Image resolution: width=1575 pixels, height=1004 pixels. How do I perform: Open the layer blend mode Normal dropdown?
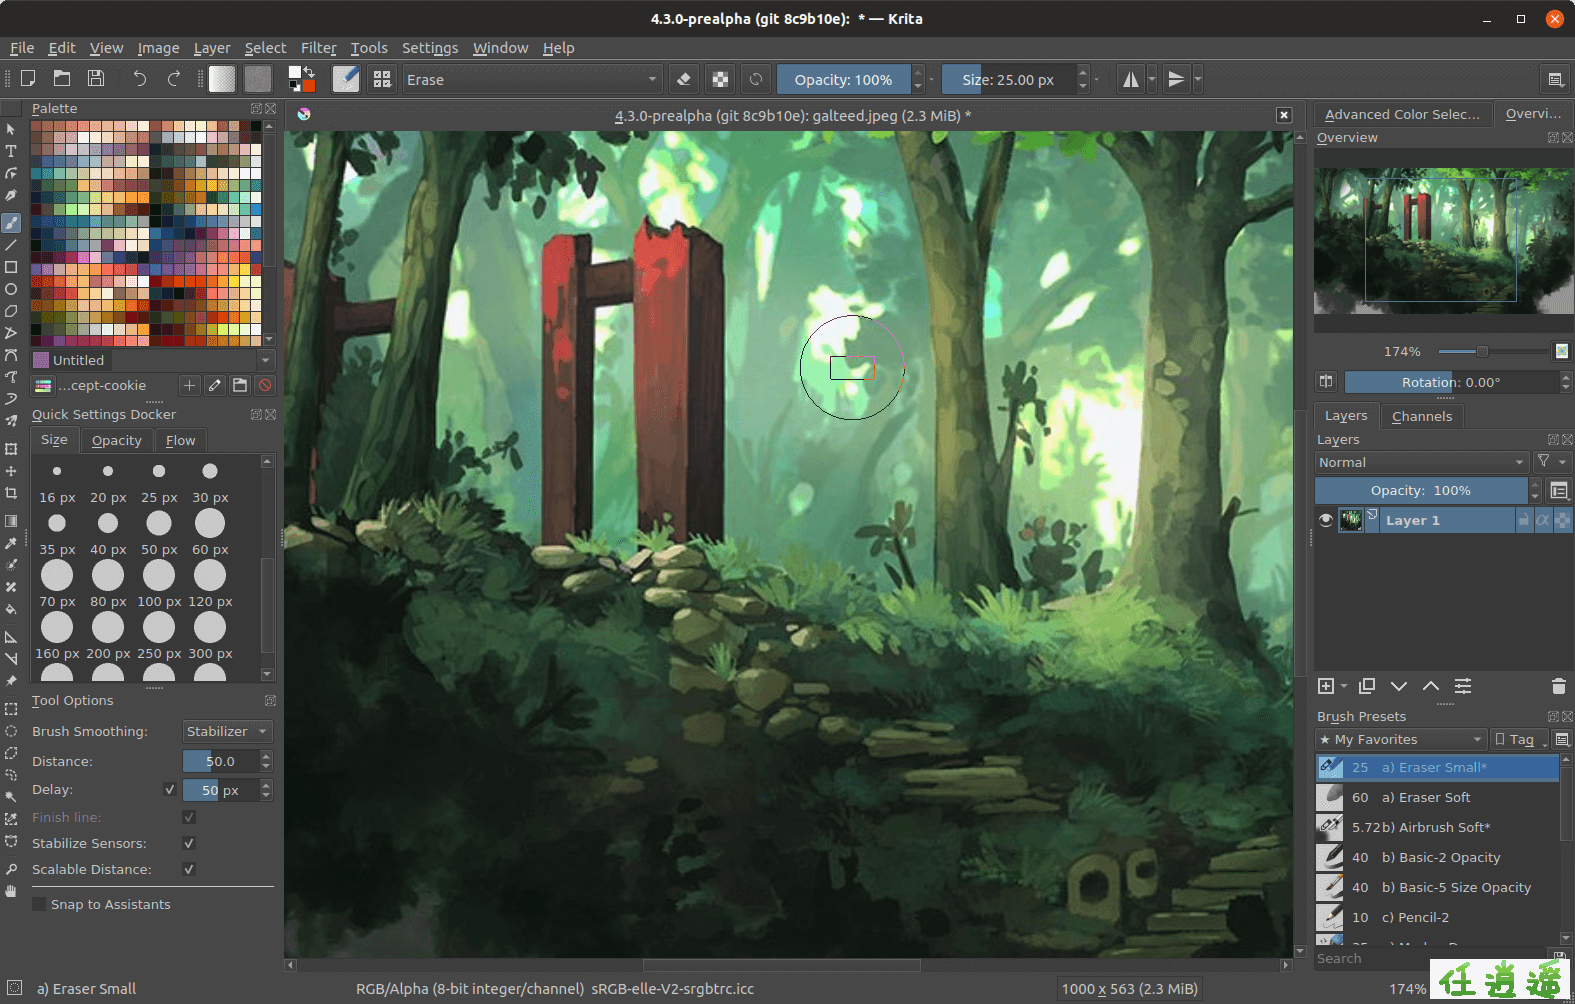[x=1421, y=463]
